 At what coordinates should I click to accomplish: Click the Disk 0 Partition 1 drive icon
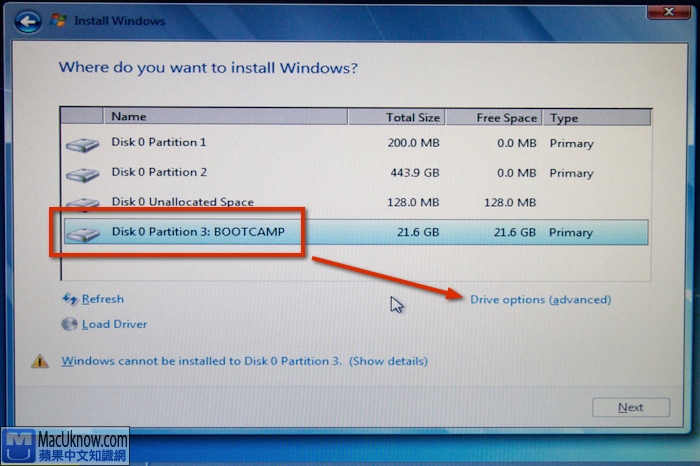click(83, 144)
